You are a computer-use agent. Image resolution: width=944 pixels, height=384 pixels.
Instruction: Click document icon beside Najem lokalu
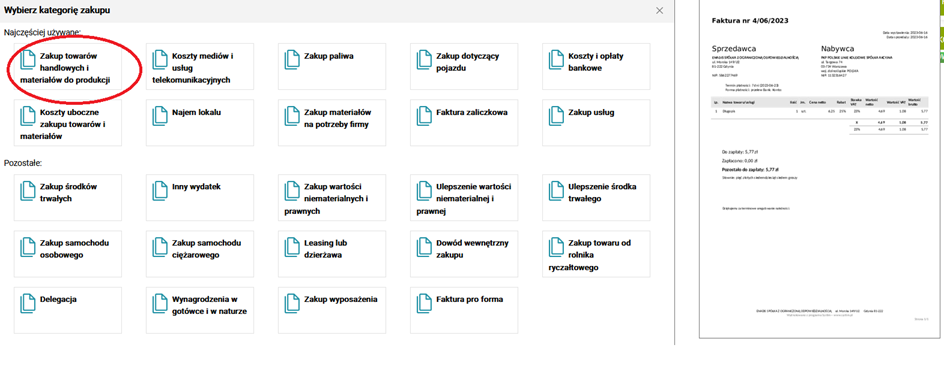click(x=161, y=116)
